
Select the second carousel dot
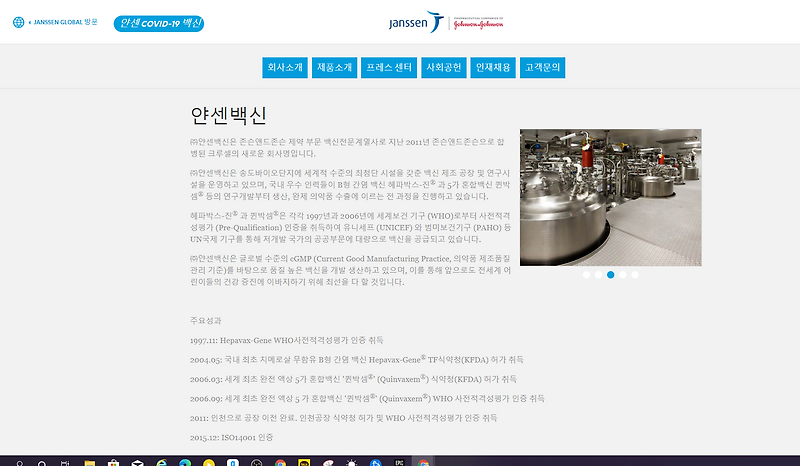click(598, 275)
